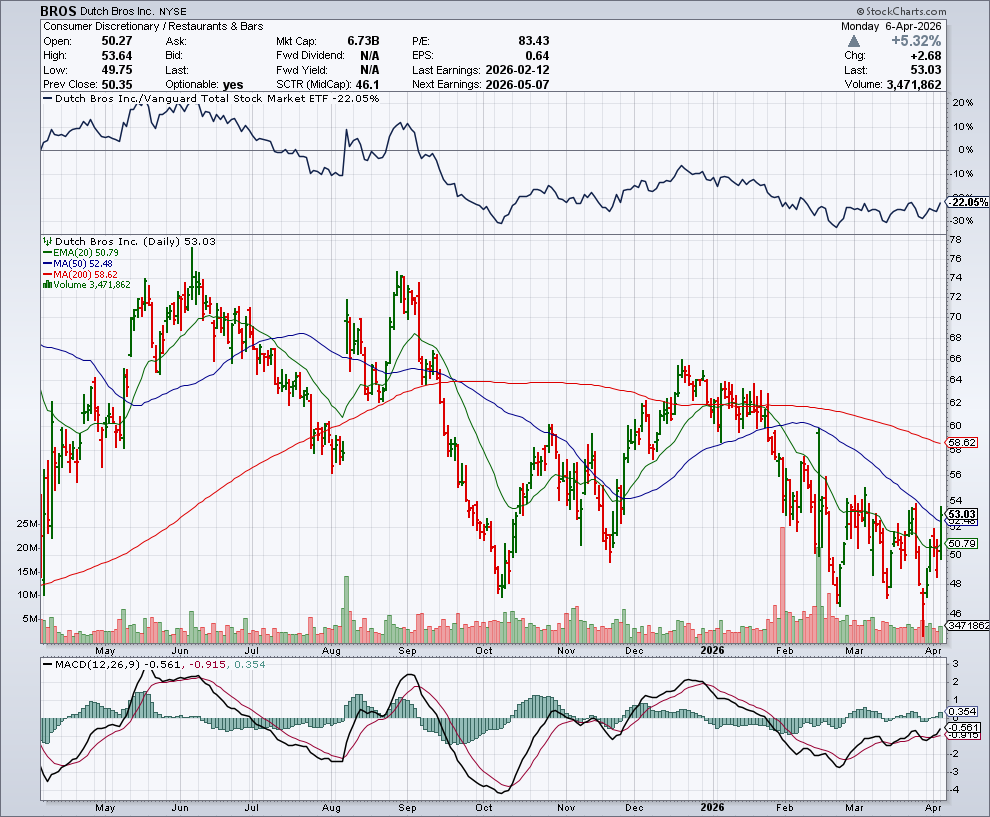Viewport: 990px width, 817px height.
Task: Click the Fwd Yield N/A value
Action: (370, 70)
